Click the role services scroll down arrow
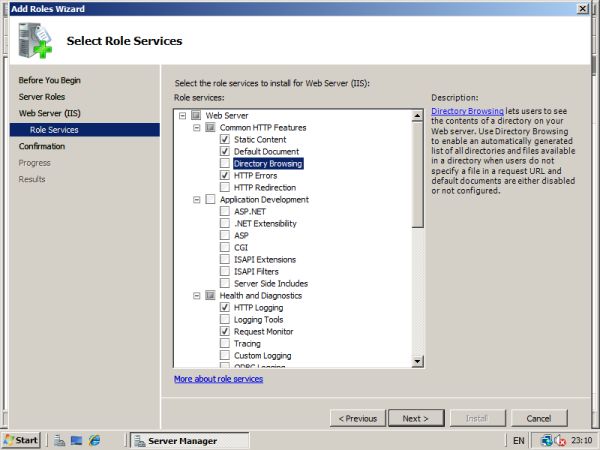The width and height of the screenshot is (600, 450). tap(417, 360)
